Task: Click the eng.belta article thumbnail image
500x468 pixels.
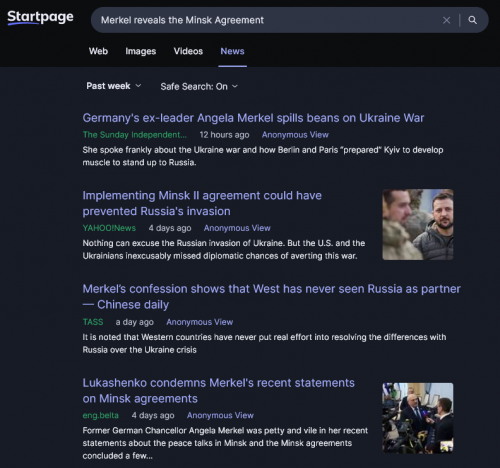Action: [x=418, y=418]
